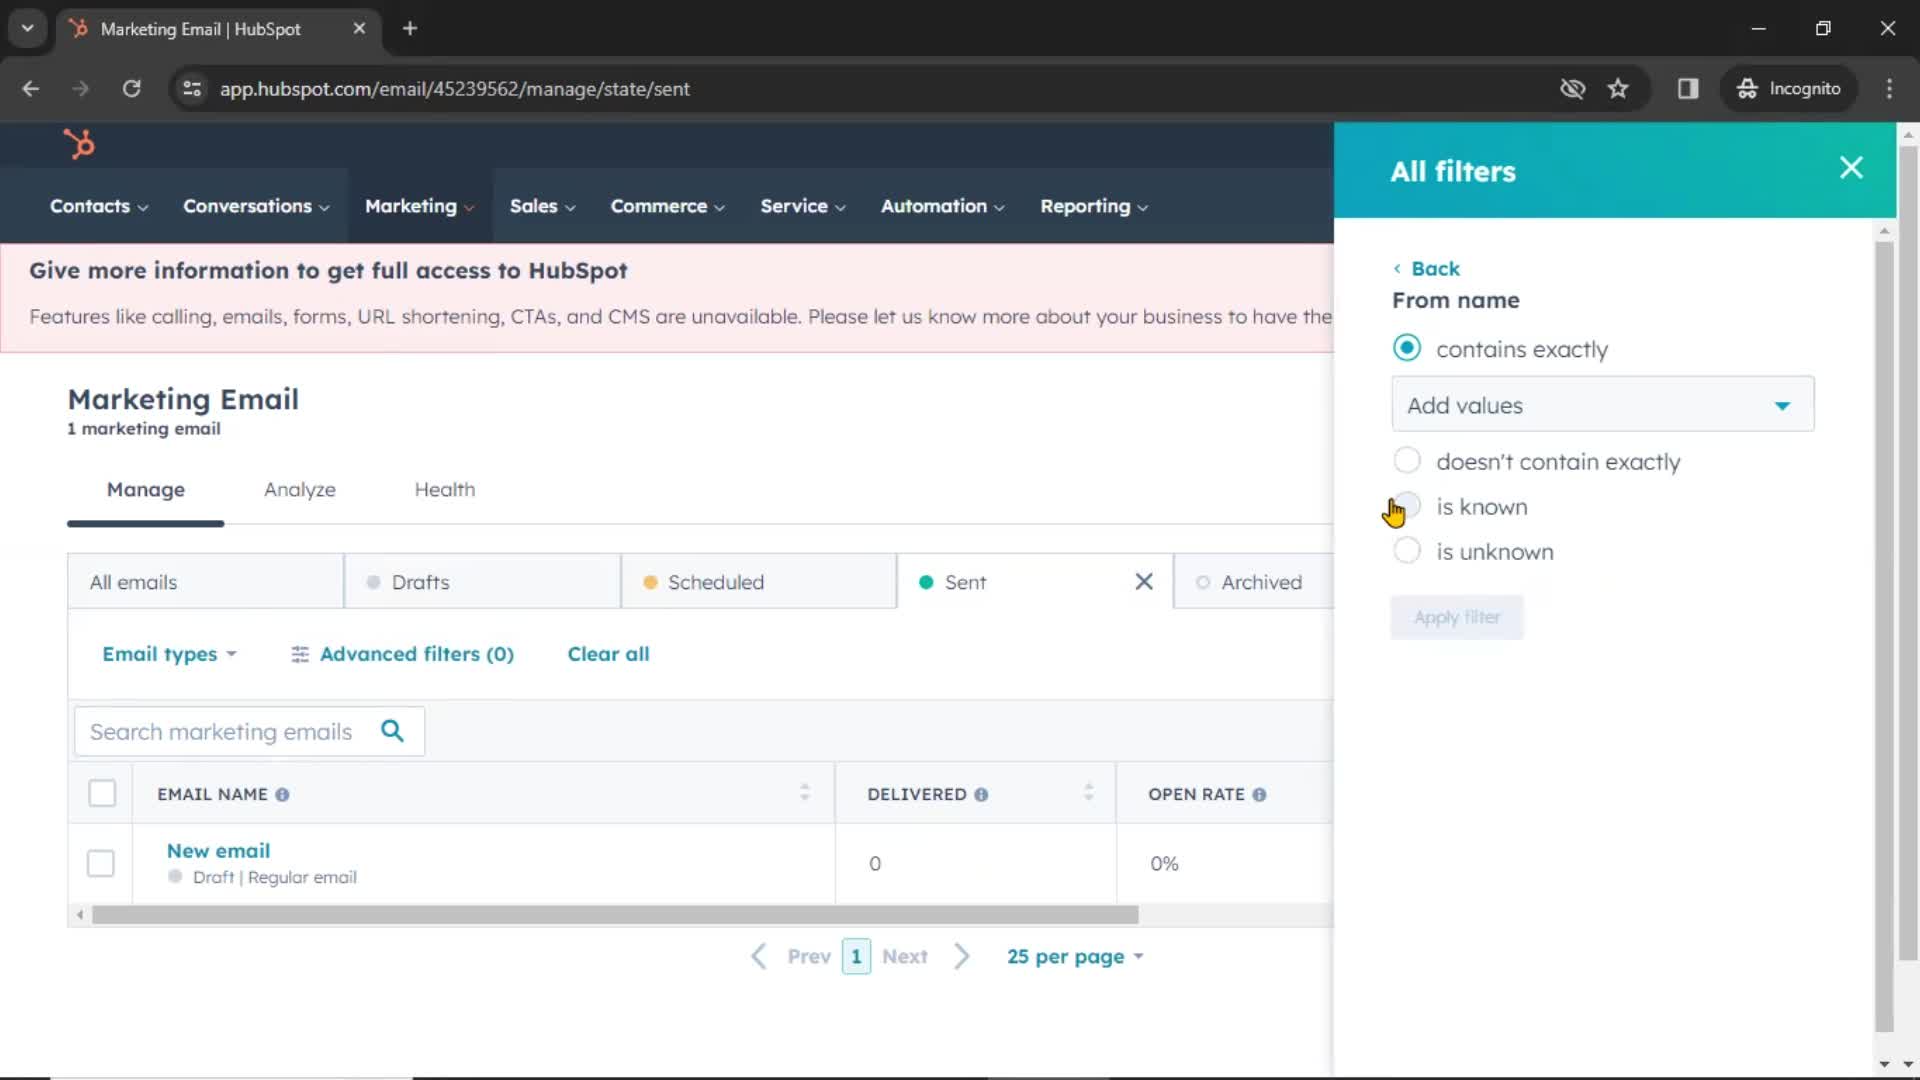Image resolution: width=1920 pixels, height=1080 pixels.
Task: Select the 'contains exactly' radio button
Action: click(x=1407, y=348)
